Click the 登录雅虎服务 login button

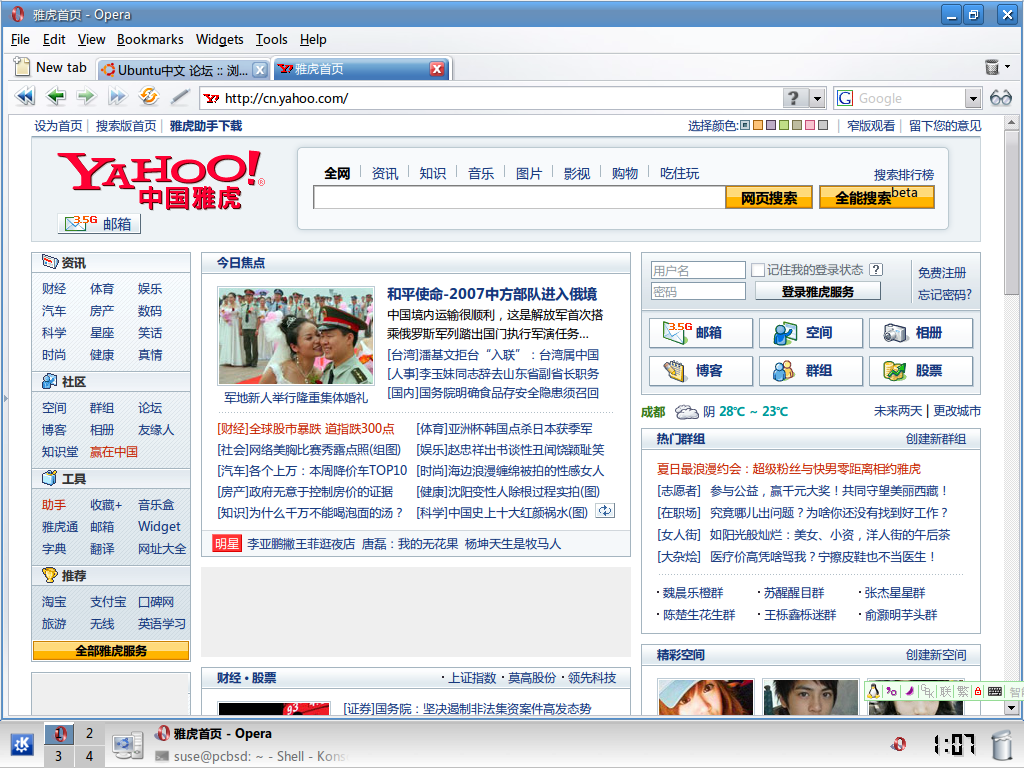(x=818, y=291)
